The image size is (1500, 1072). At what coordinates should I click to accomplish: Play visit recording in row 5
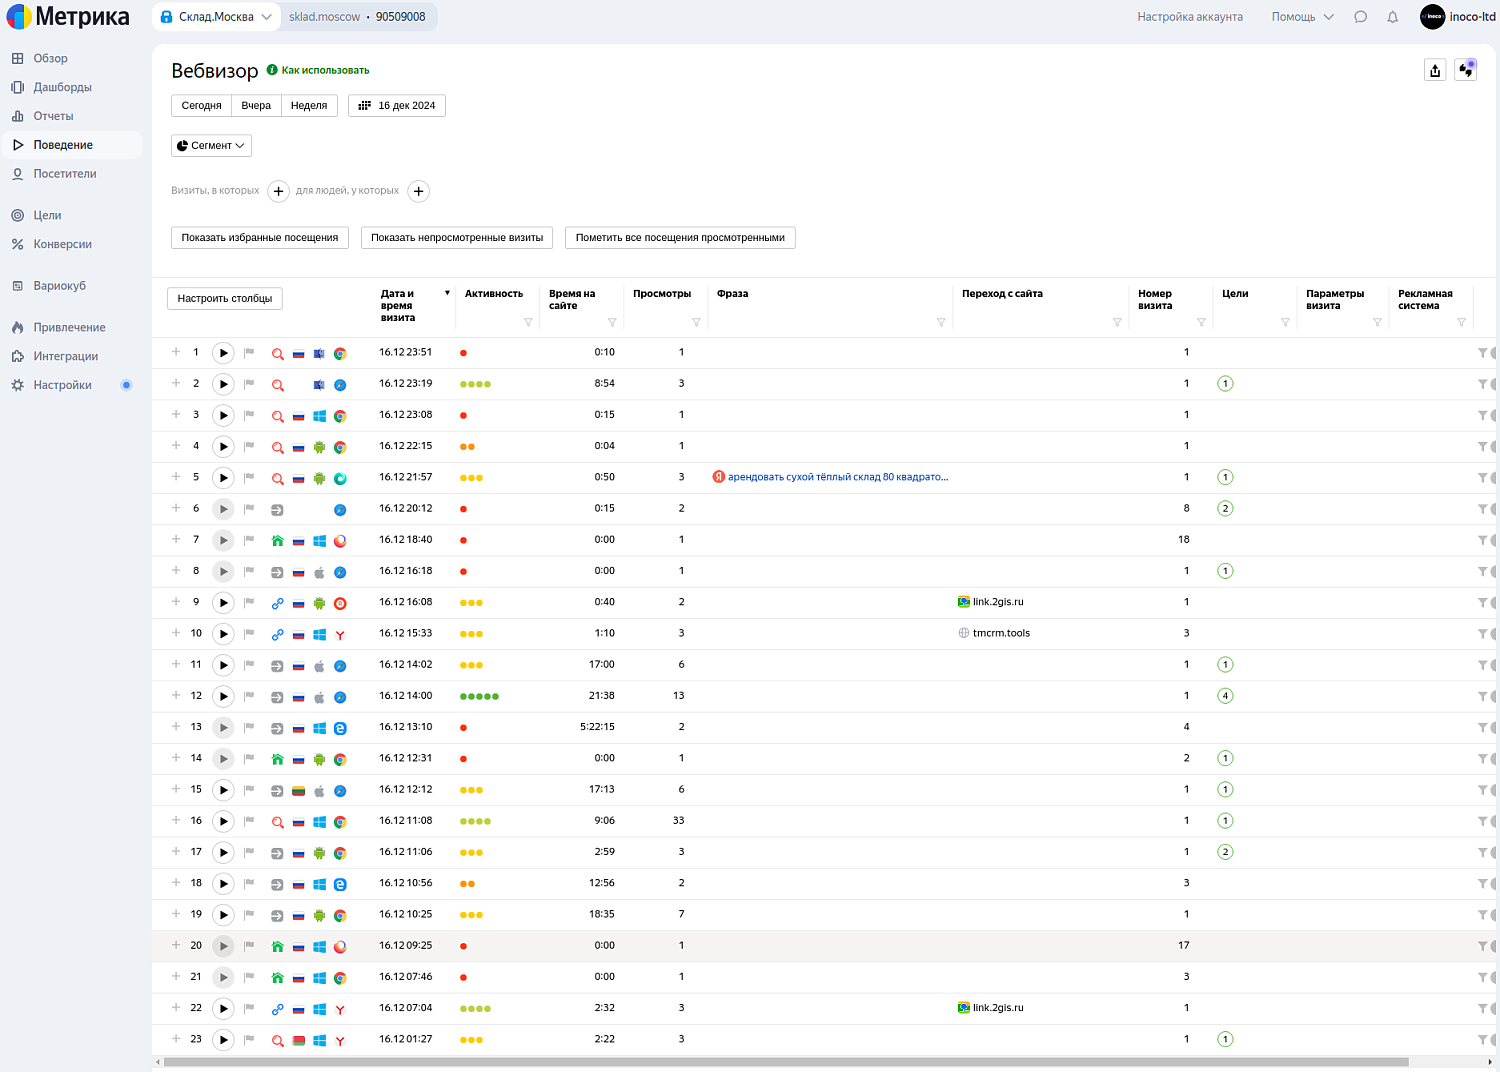pyautogui.click(x=223, y=478)
